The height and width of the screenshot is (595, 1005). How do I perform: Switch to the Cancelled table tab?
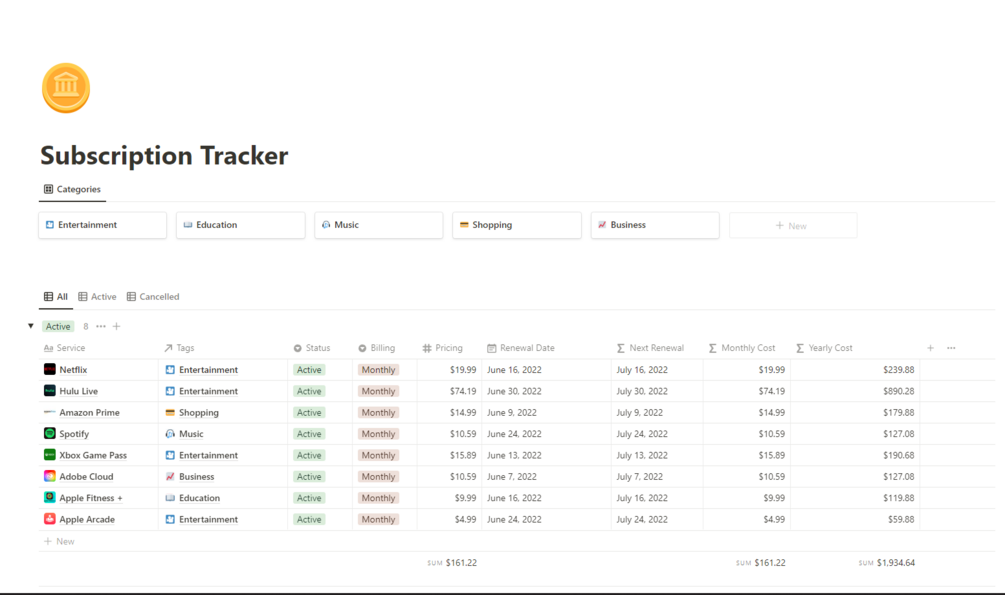pyautogui.click(x=153, y=297)
